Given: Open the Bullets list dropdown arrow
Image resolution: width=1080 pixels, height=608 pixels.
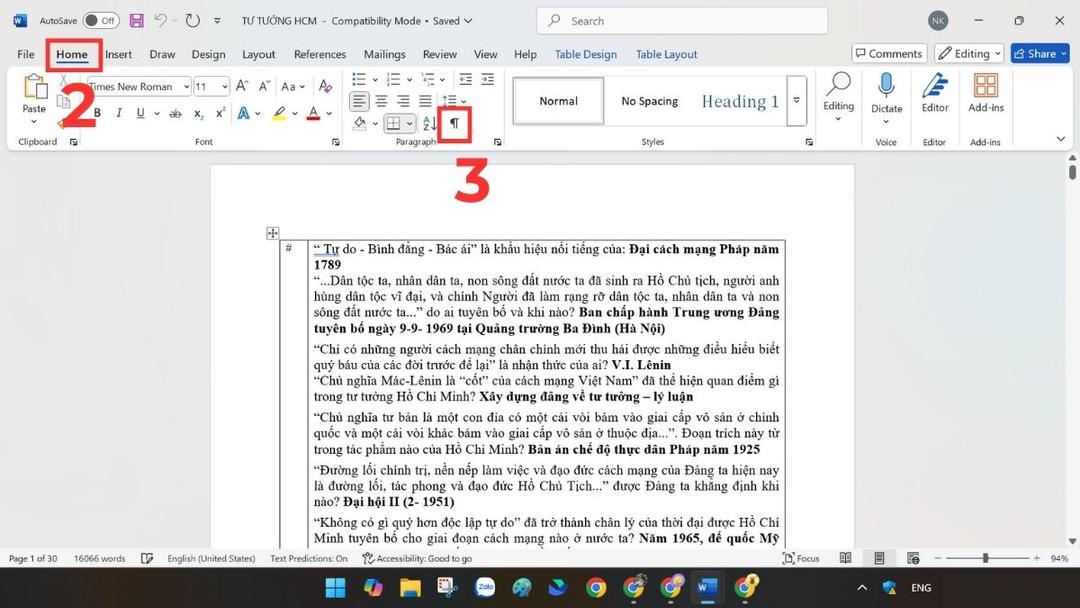Looking at the screenshot, I should 375,79.
